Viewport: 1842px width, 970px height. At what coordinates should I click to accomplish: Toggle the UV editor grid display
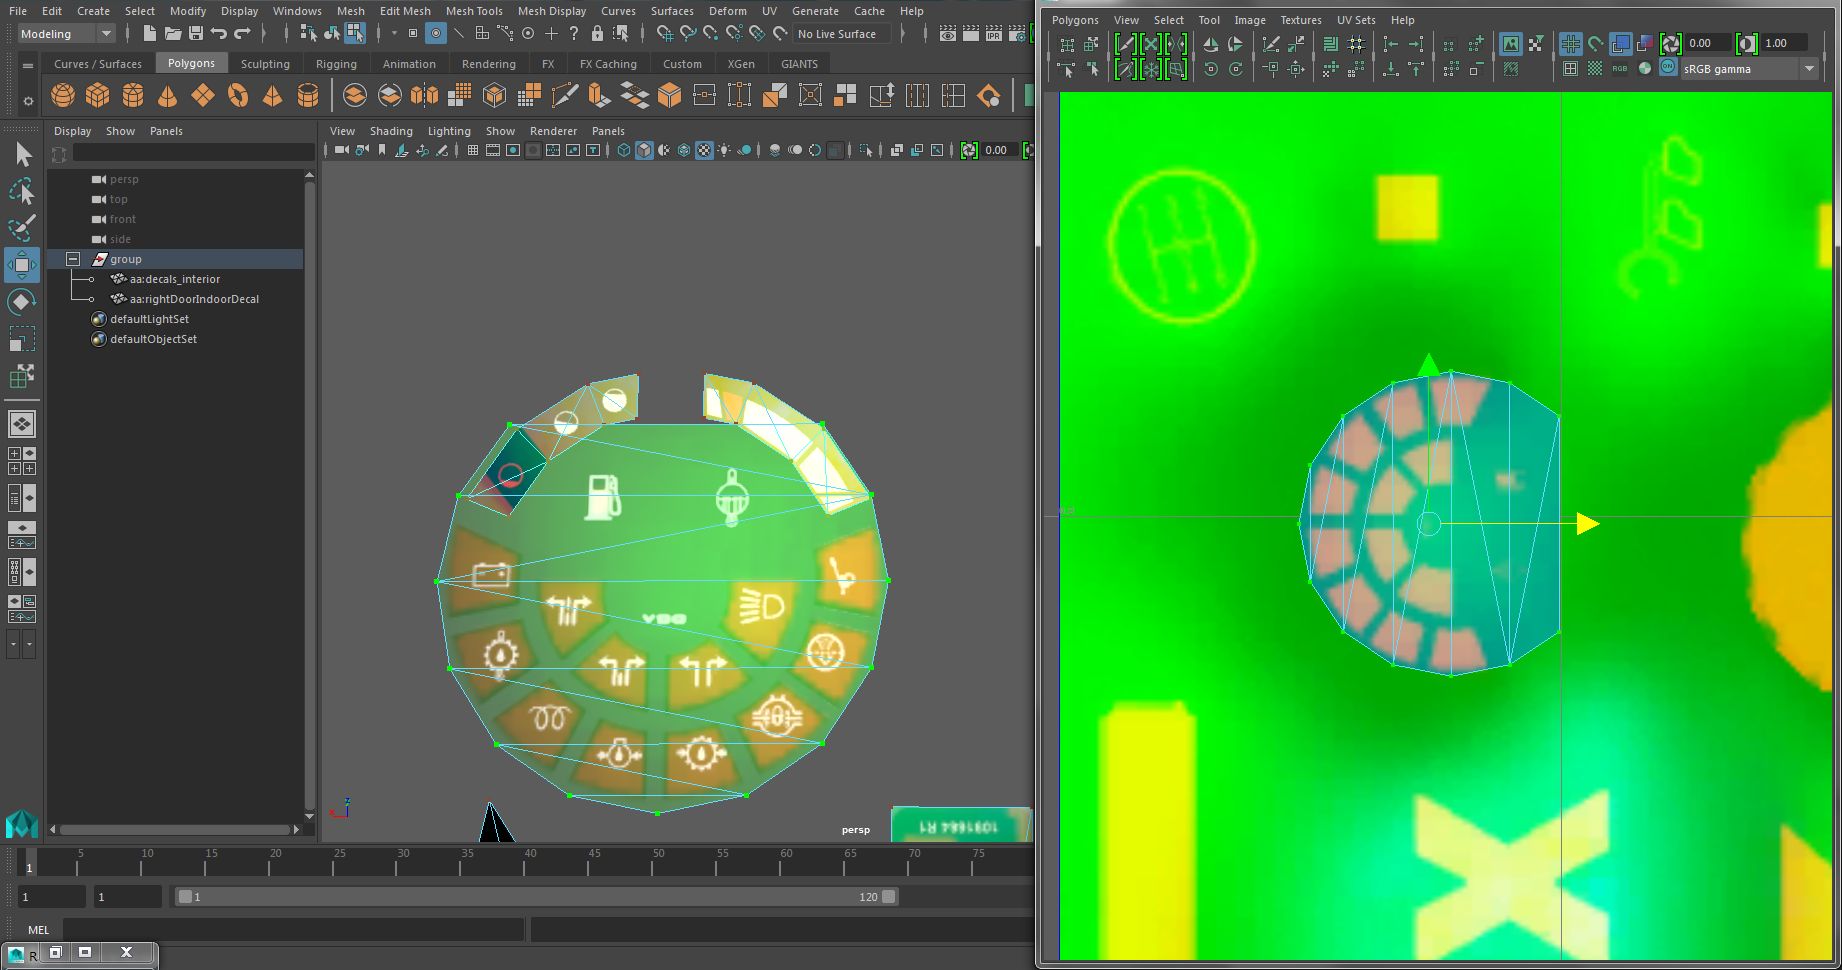(x=1571, y=44)
